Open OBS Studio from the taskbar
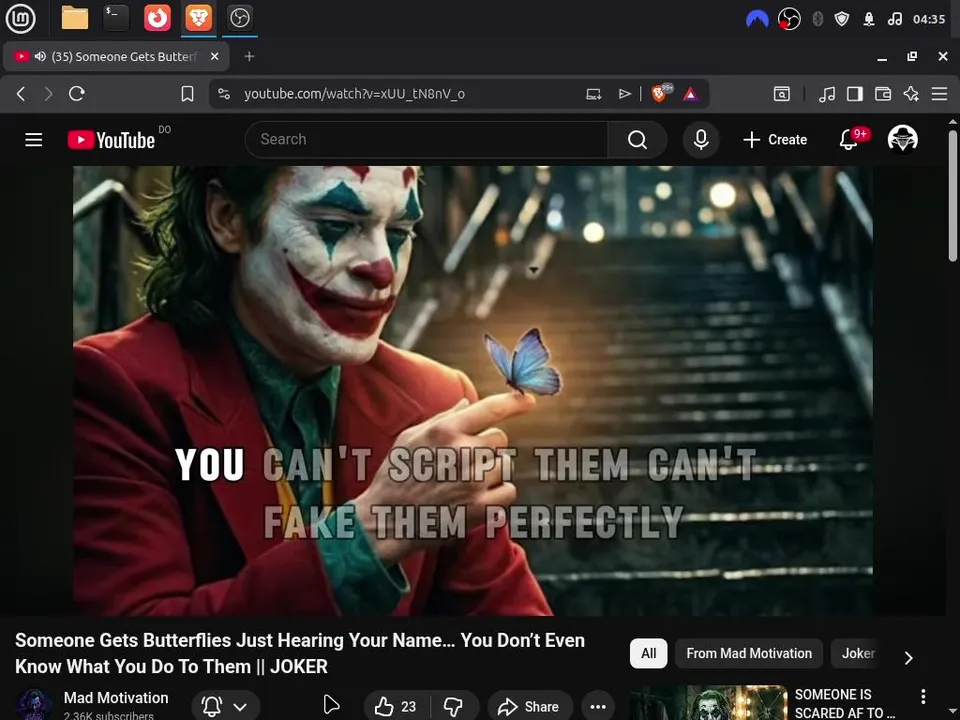This screenshot has width=960, height=720. pos(239,18)
